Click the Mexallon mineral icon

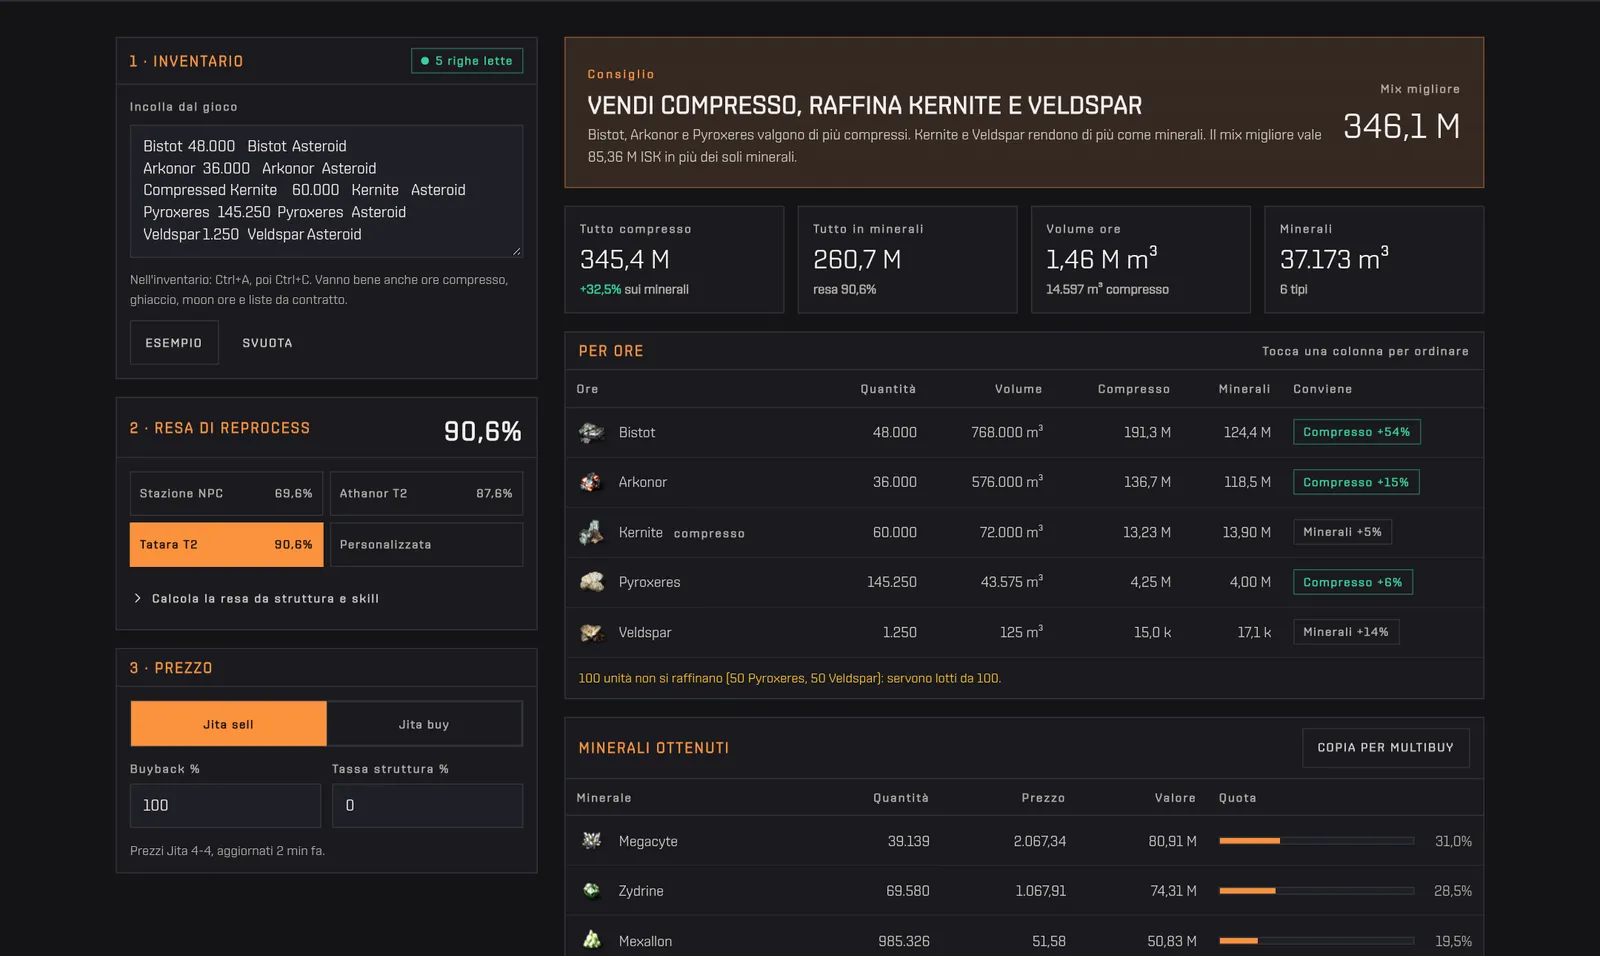(x=591, y=941)
